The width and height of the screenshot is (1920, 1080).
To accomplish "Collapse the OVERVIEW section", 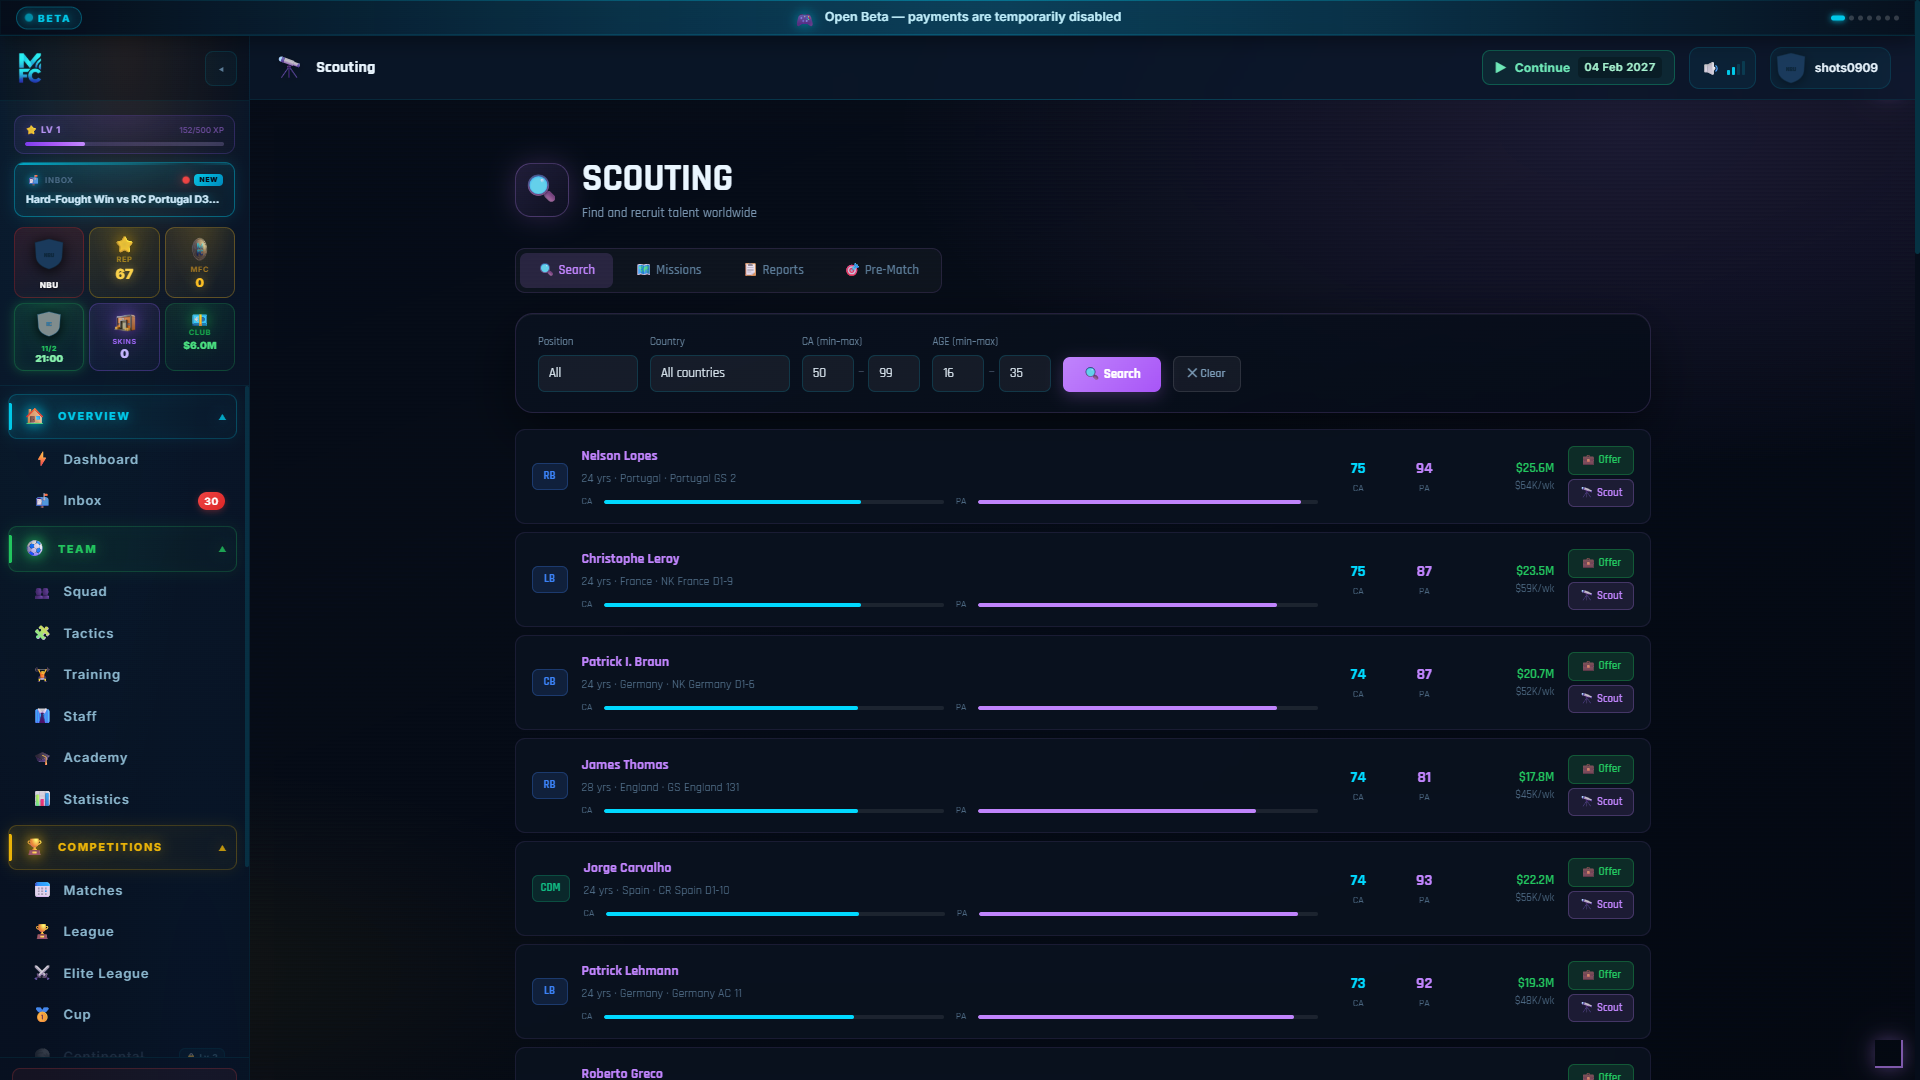I will 122,417.
